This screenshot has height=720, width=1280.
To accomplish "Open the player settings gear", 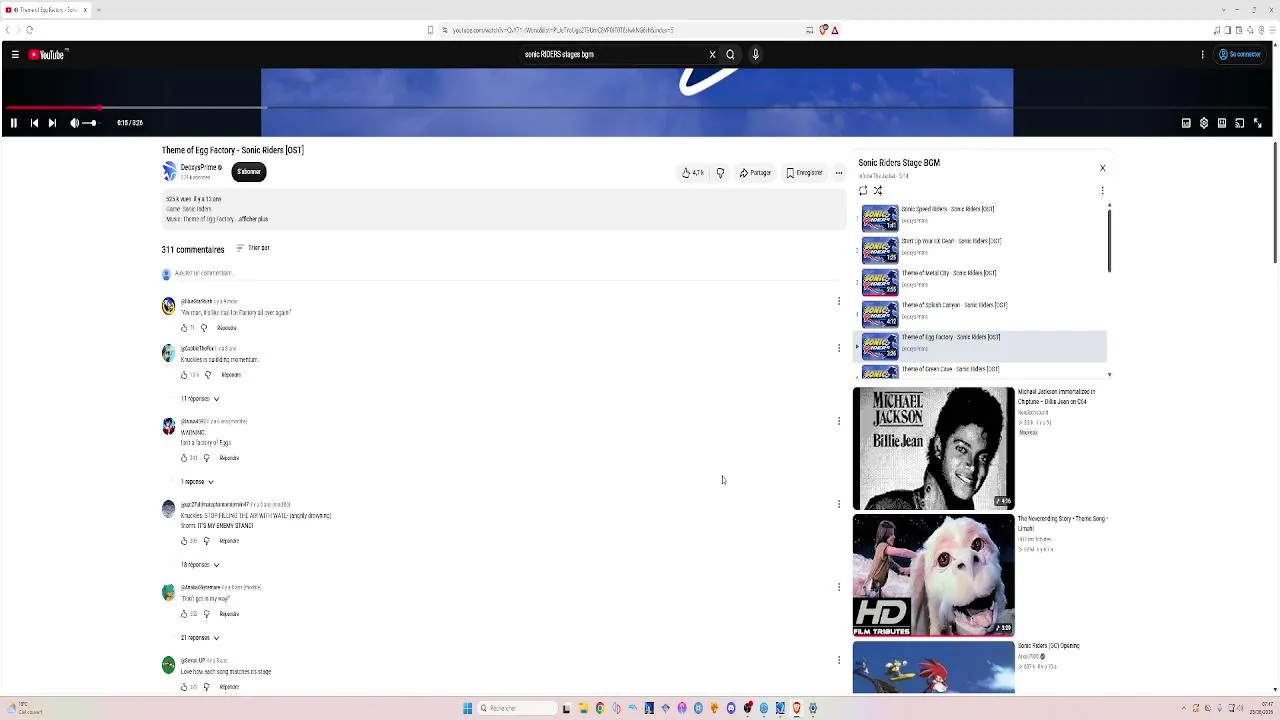I will pyautogui.click(x=1204, y=123).
